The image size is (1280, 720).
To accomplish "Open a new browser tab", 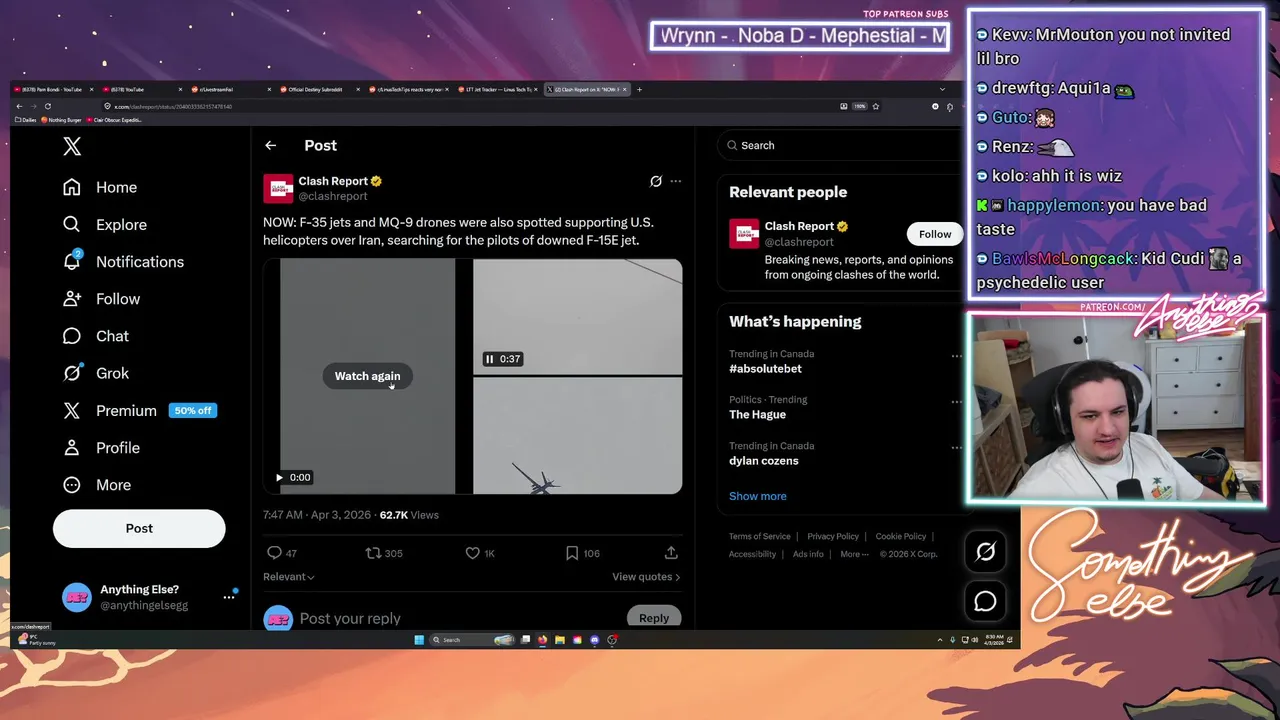I will coord(640,89).
